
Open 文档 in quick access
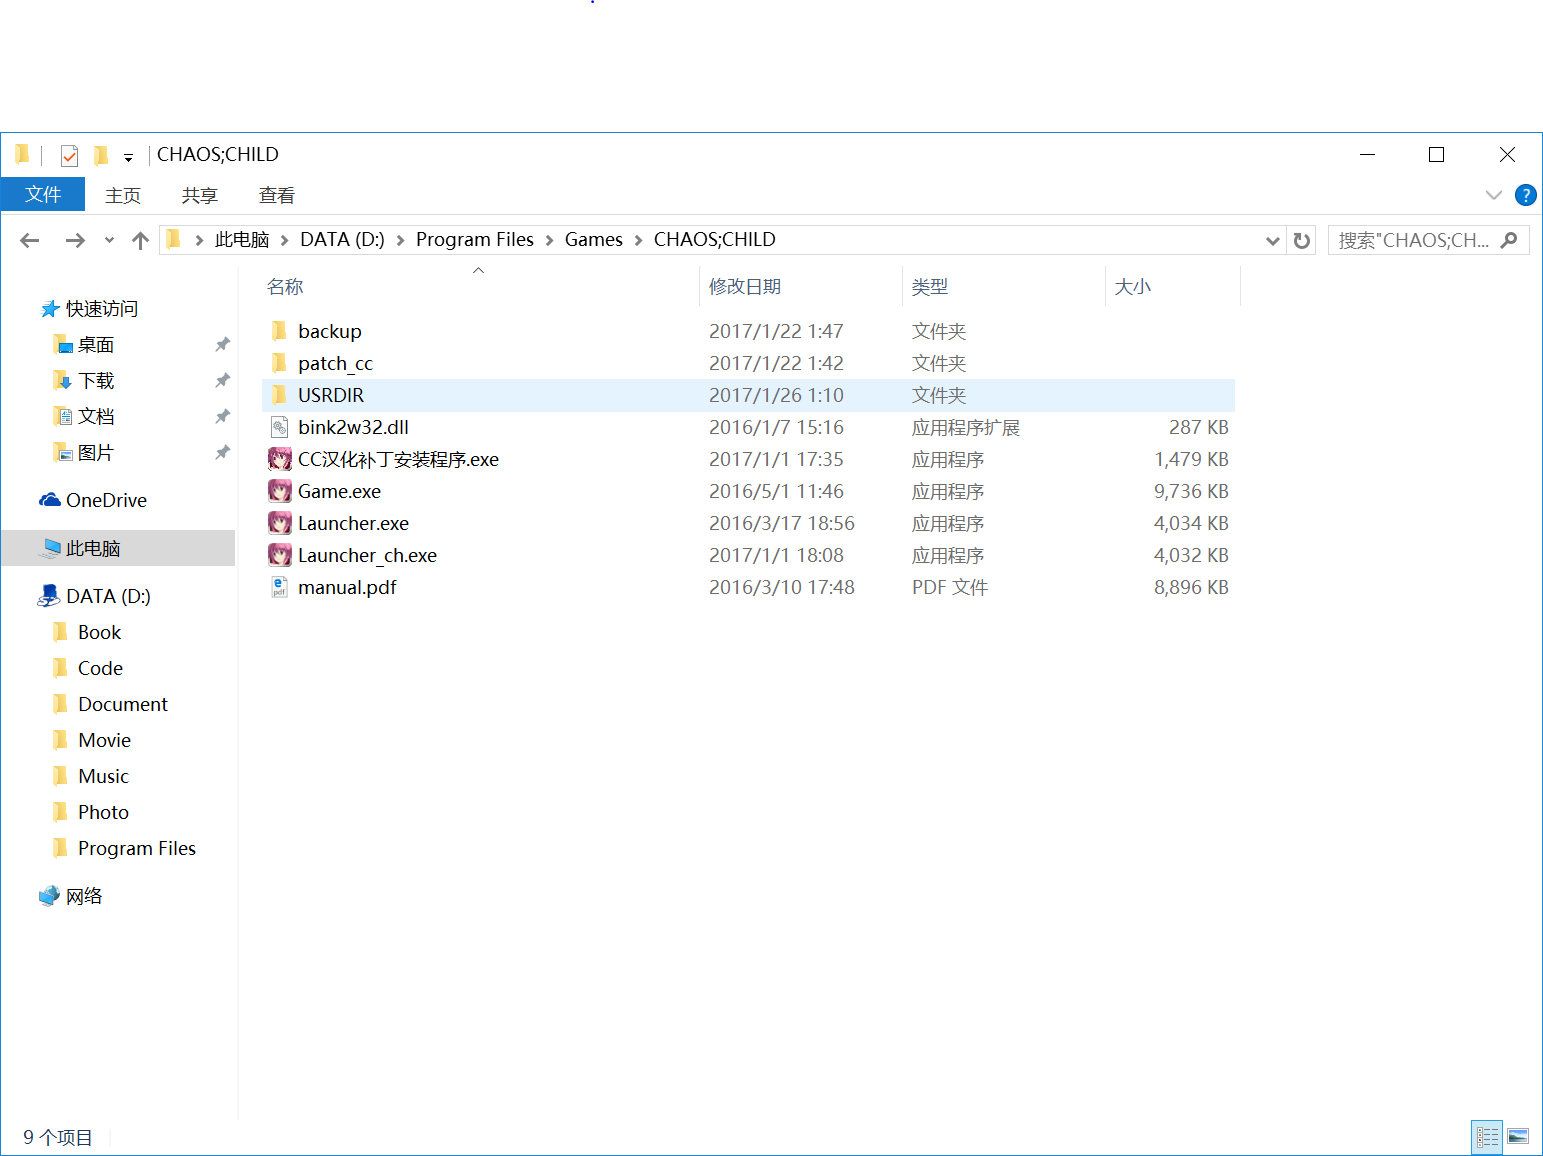(x=96, y=417)
